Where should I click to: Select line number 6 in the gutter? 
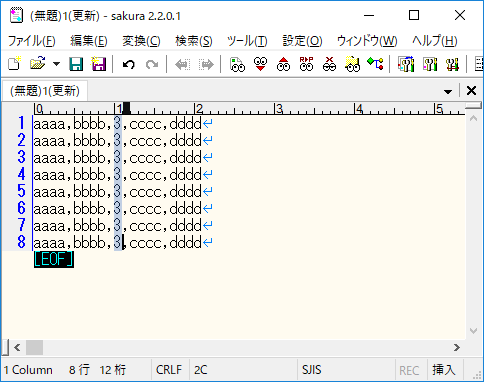point(21,208)
